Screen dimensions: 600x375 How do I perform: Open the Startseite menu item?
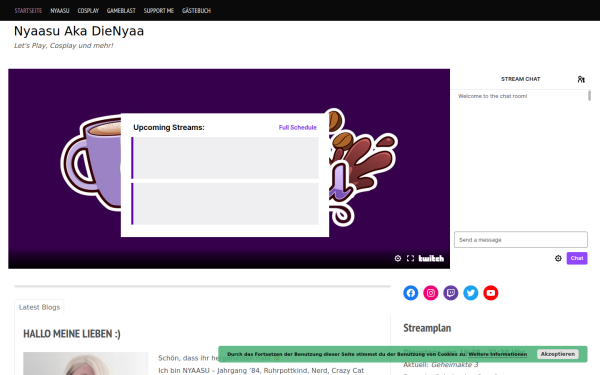(x=28, y=11)
